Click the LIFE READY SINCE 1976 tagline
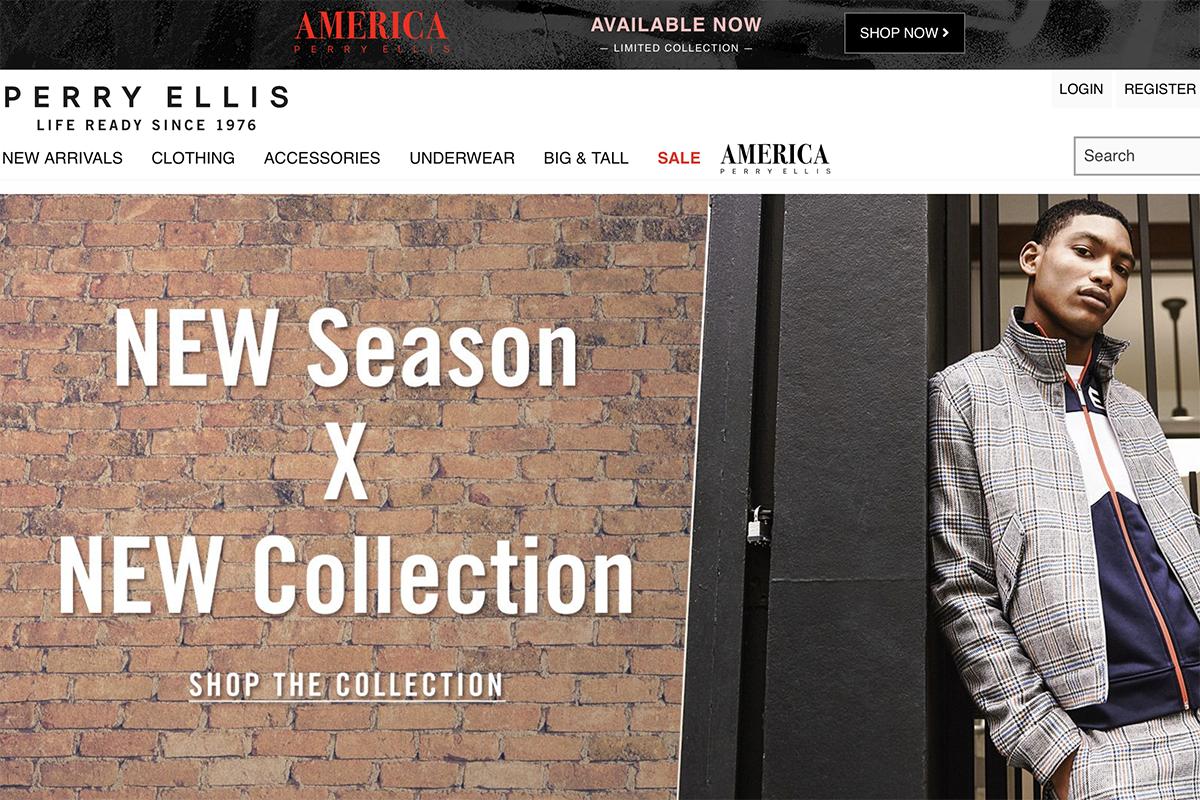 point(147,125)
